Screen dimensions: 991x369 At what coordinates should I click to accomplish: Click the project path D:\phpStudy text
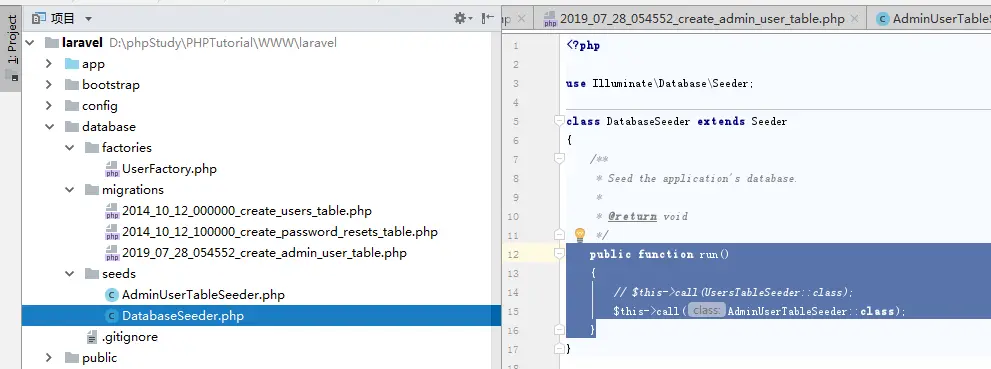(x=223, y=43)
